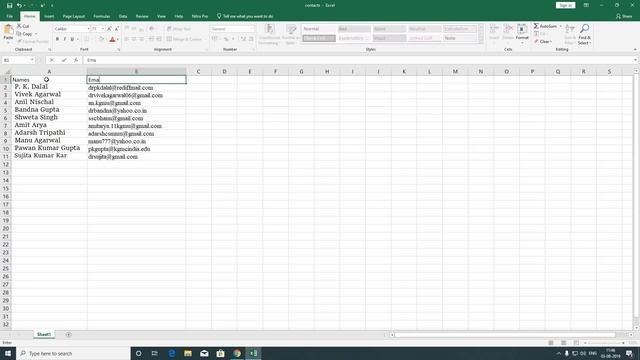Click the horizontal scrollbar

(505, 335)
